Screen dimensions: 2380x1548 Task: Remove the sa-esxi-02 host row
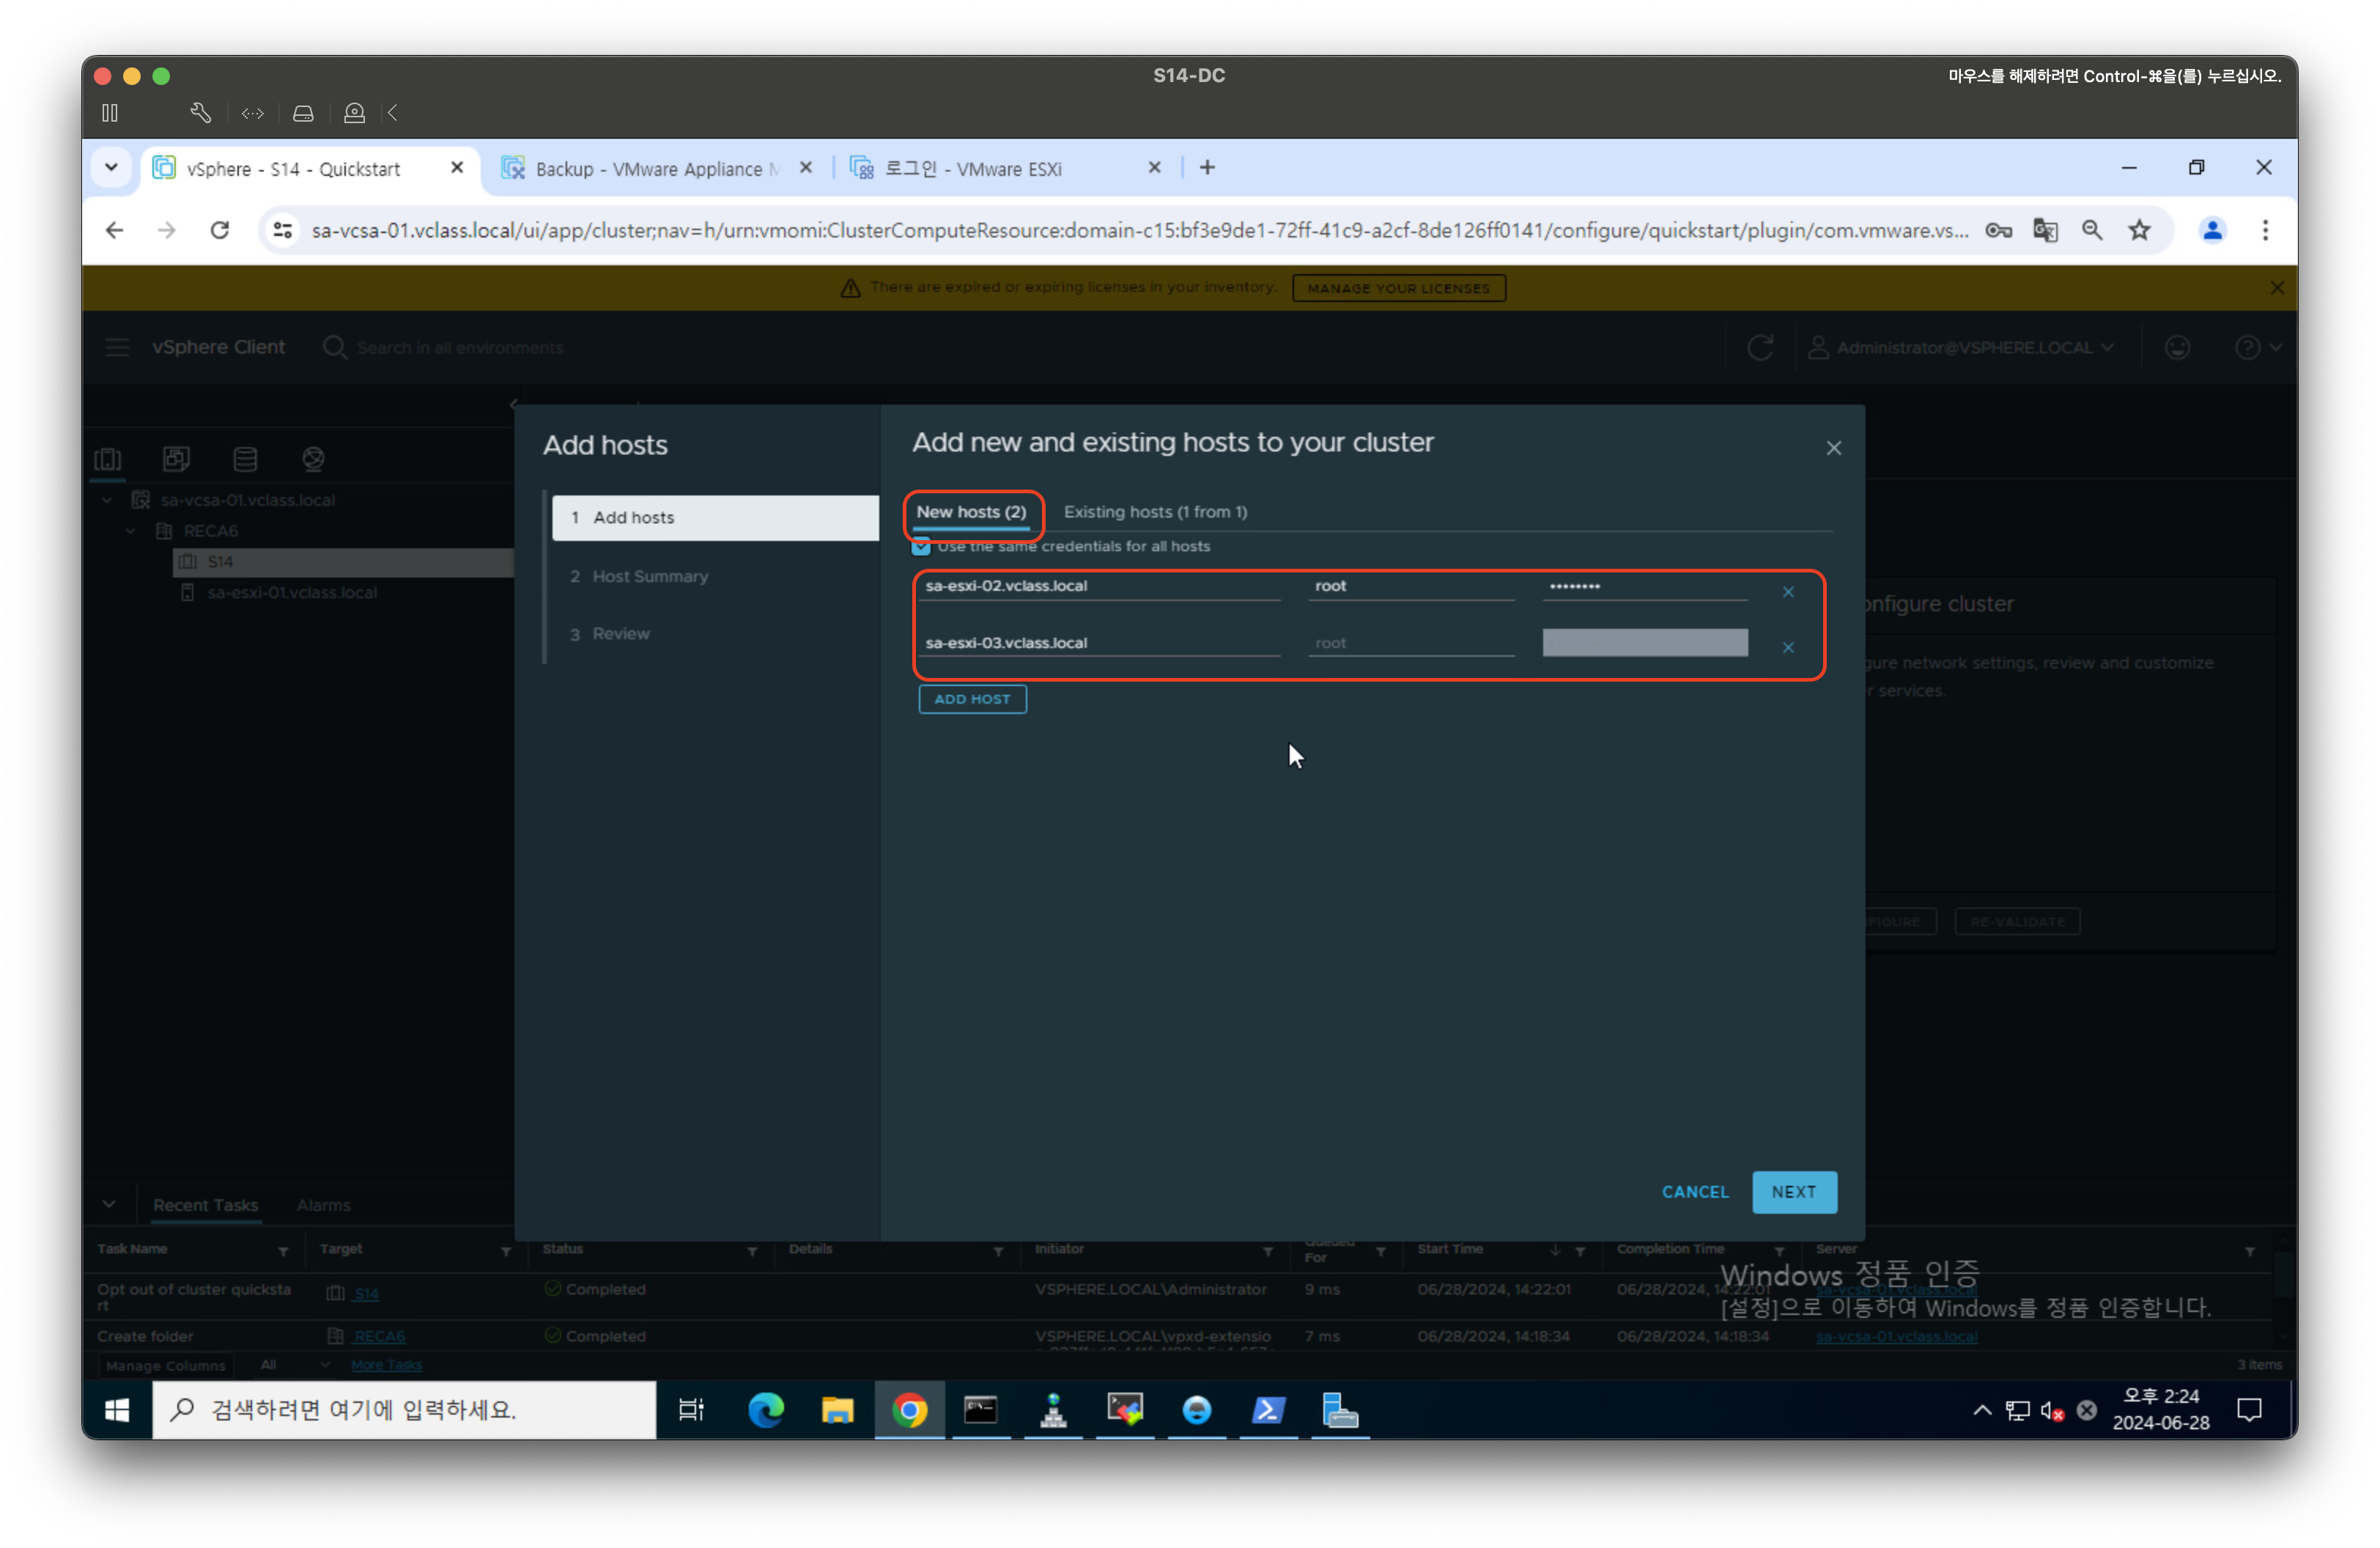pos(1788,592)
